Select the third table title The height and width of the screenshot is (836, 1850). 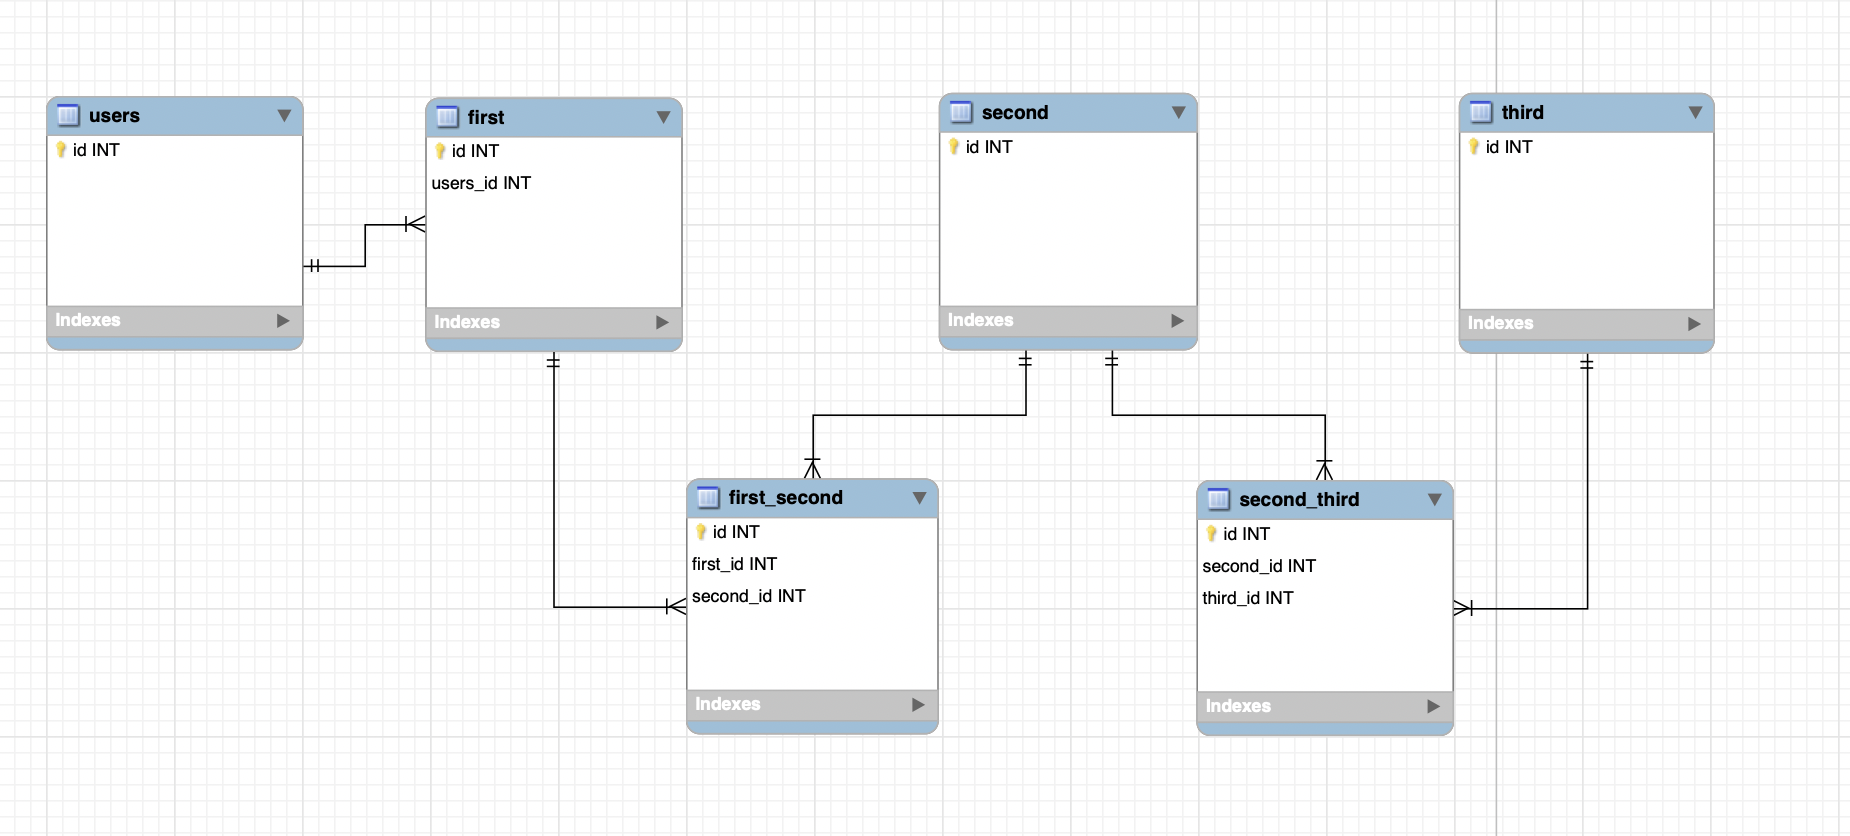(x=1522, y=113)
